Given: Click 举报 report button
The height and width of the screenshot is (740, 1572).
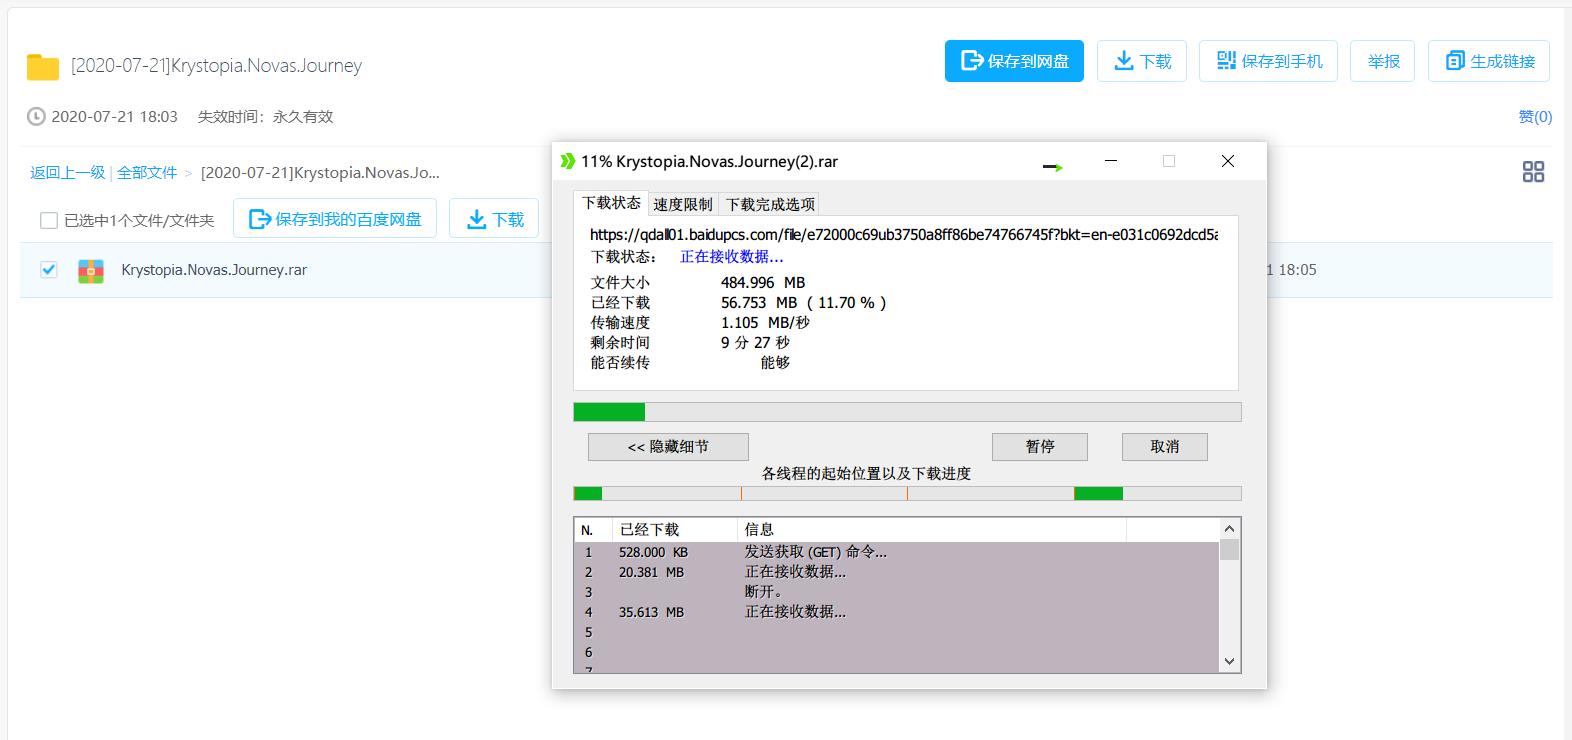Looking at the screenshot, I should 1384,61.
